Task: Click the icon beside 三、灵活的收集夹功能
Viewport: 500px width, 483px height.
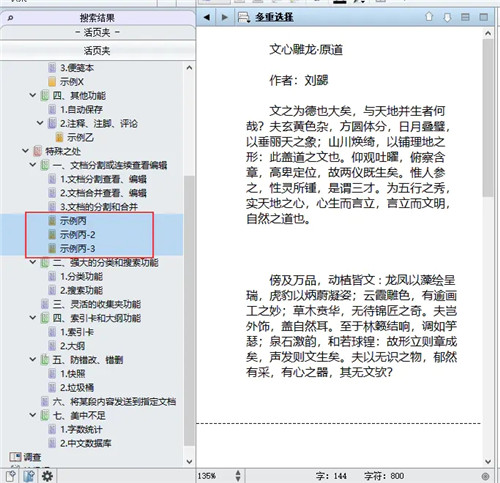Action: click(x=45, y=304)
